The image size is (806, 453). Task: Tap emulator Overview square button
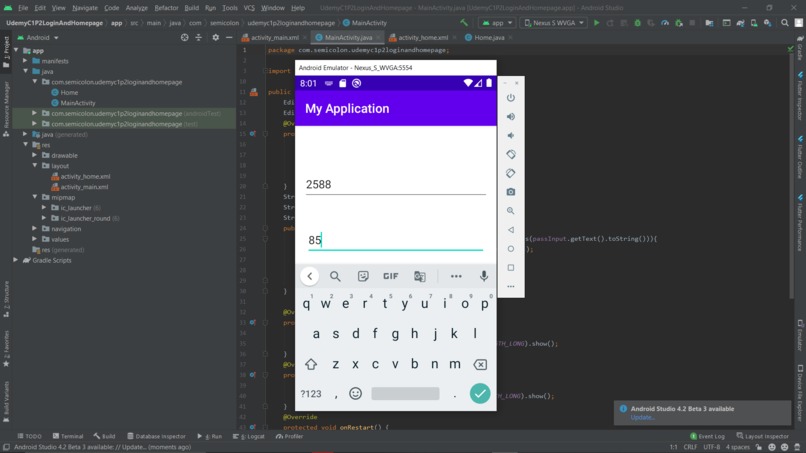(510, 267)
